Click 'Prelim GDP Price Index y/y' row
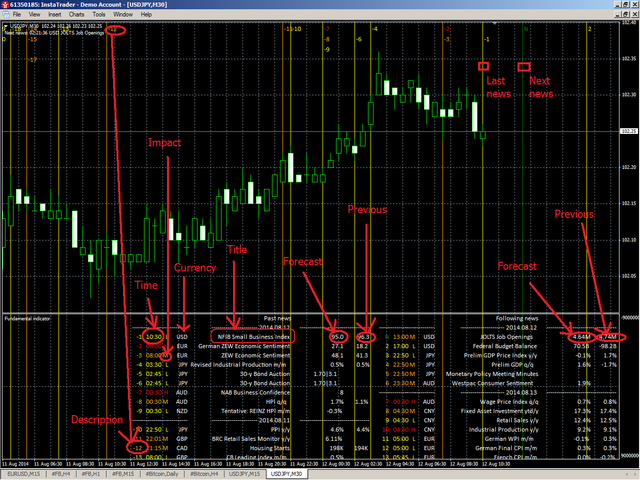Viewport: 640px width, 480px height. [x=501, y=355]
